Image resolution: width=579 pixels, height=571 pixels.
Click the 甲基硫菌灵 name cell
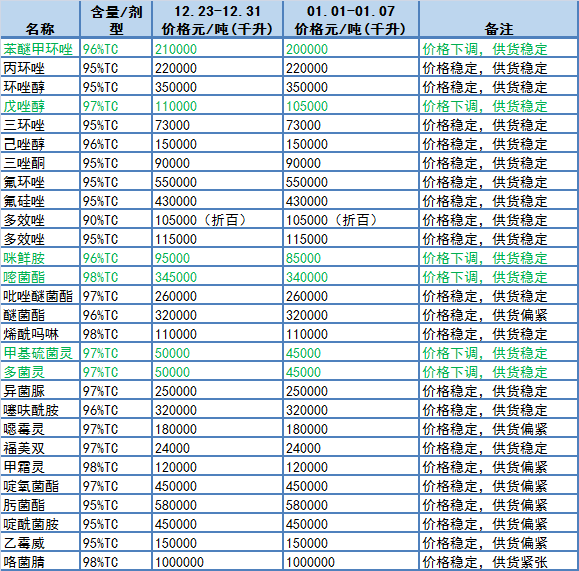point(40,353)
